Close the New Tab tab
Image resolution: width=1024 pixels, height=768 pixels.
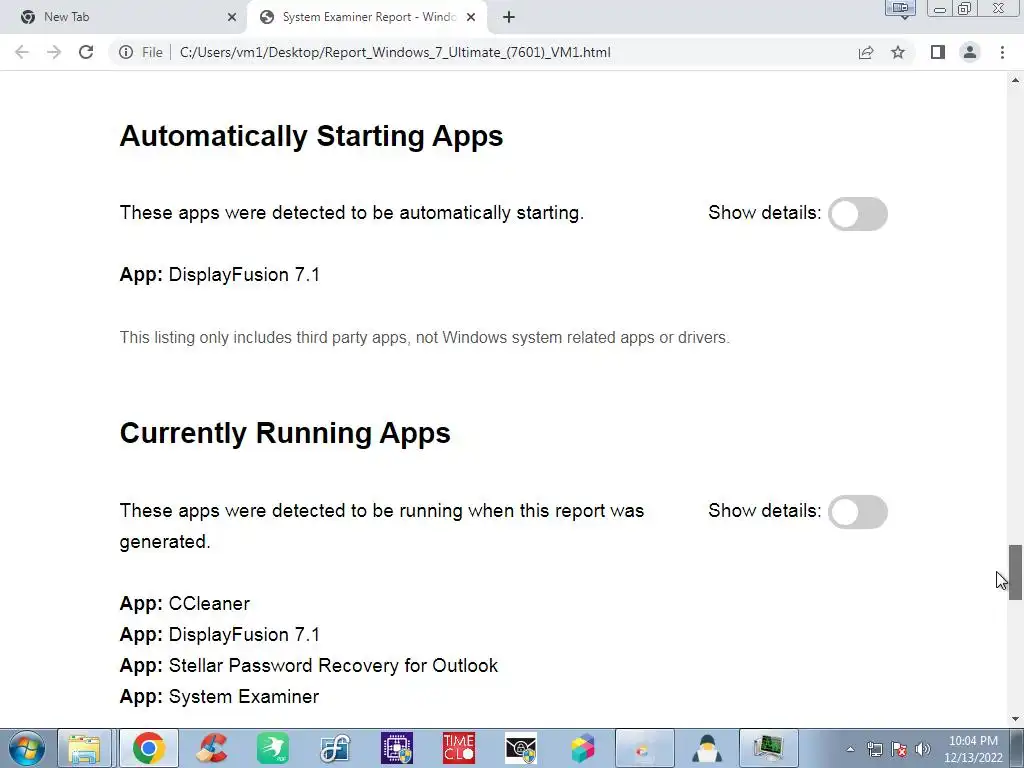coord(232,18)
